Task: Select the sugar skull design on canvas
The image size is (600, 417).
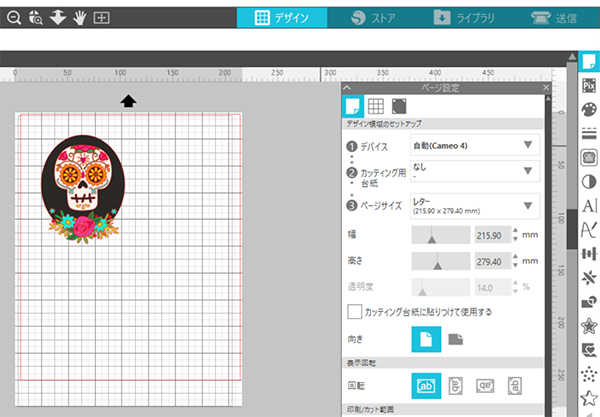Action: click(83, 189)
